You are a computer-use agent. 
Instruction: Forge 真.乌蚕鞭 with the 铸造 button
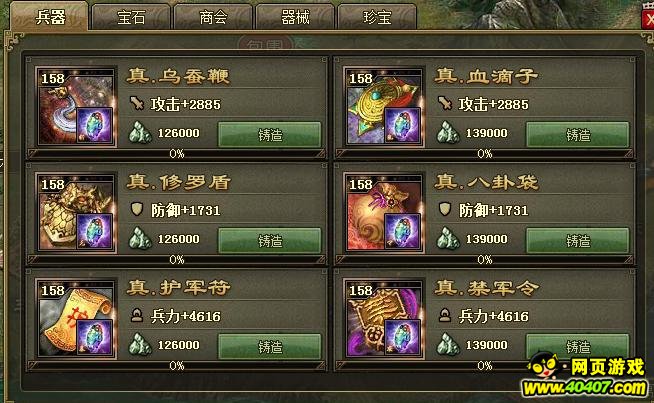coord(270,135)
